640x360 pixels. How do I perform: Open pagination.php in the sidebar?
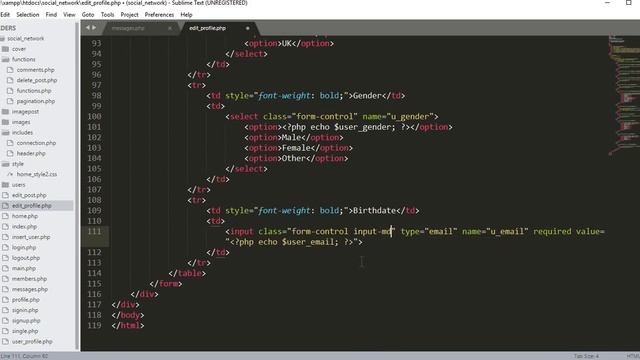[x=36, y=101]
